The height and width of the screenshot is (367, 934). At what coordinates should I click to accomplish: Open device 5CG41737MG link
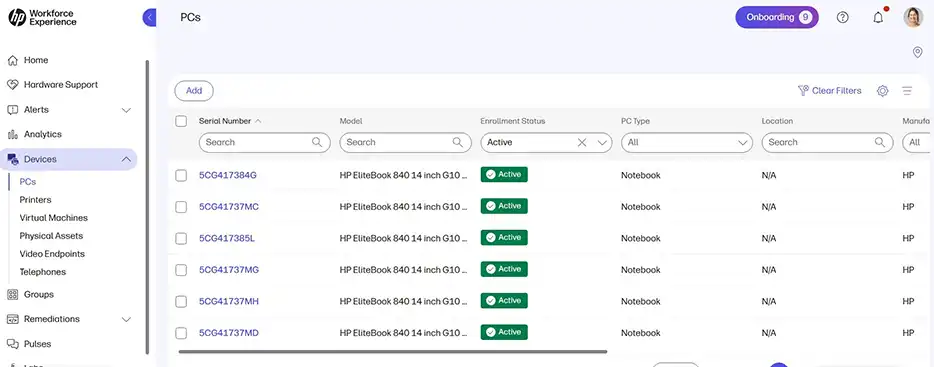[x=229, y=270]
